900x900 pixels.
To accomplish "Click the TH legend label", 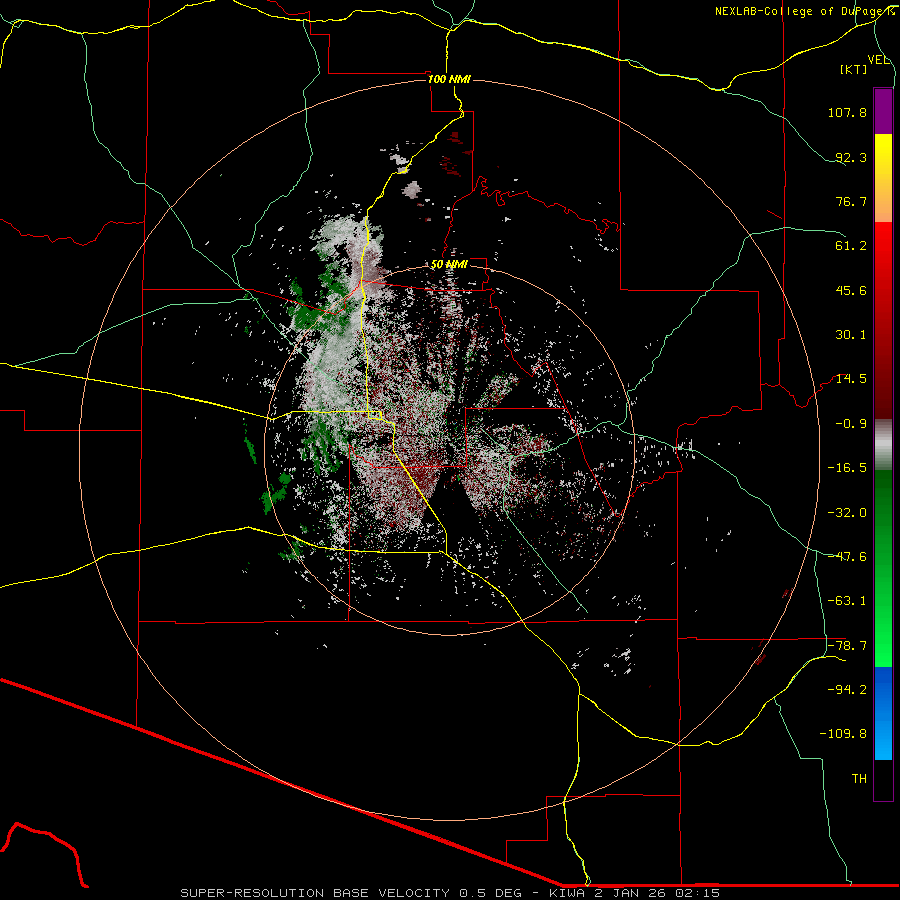I will pos(859,779).
